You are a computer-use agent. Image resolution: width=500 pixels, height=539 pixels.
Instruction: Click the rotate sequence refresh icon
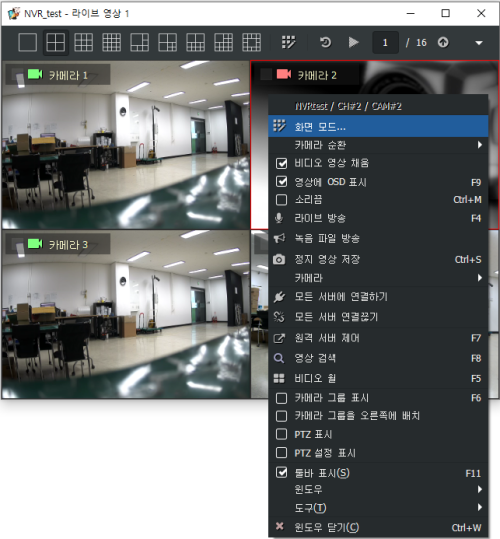click(325, 43)
